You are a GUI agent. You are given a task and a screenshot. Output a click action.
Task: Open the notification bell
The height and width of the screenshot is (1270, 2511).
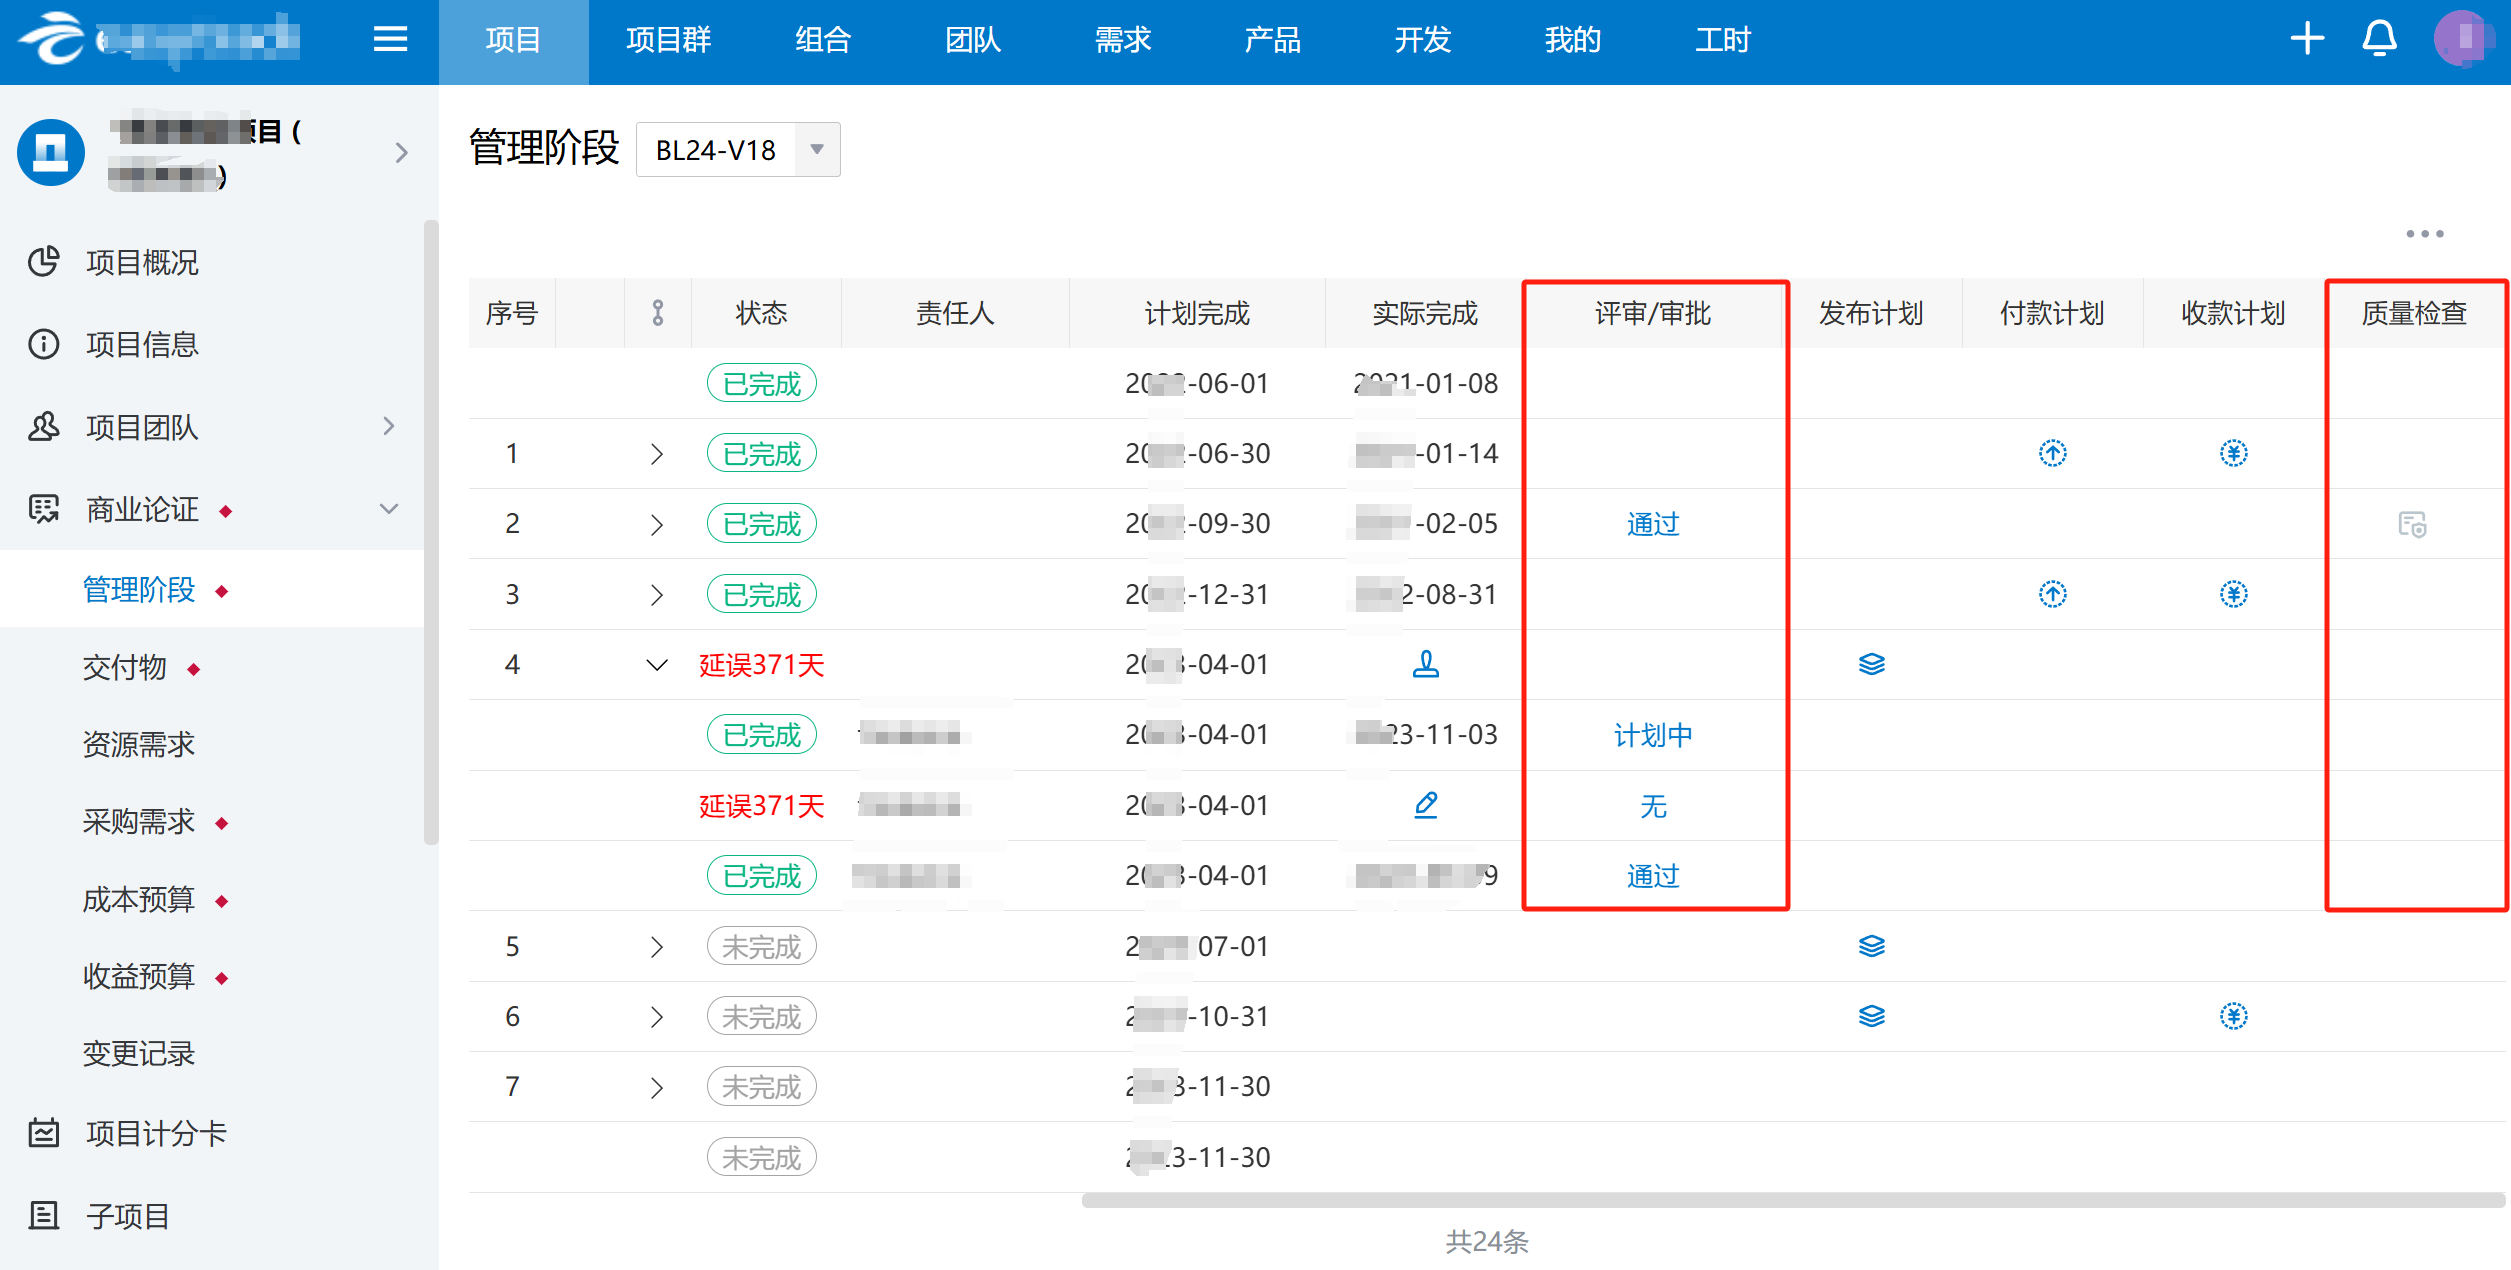click(2379, 39)
